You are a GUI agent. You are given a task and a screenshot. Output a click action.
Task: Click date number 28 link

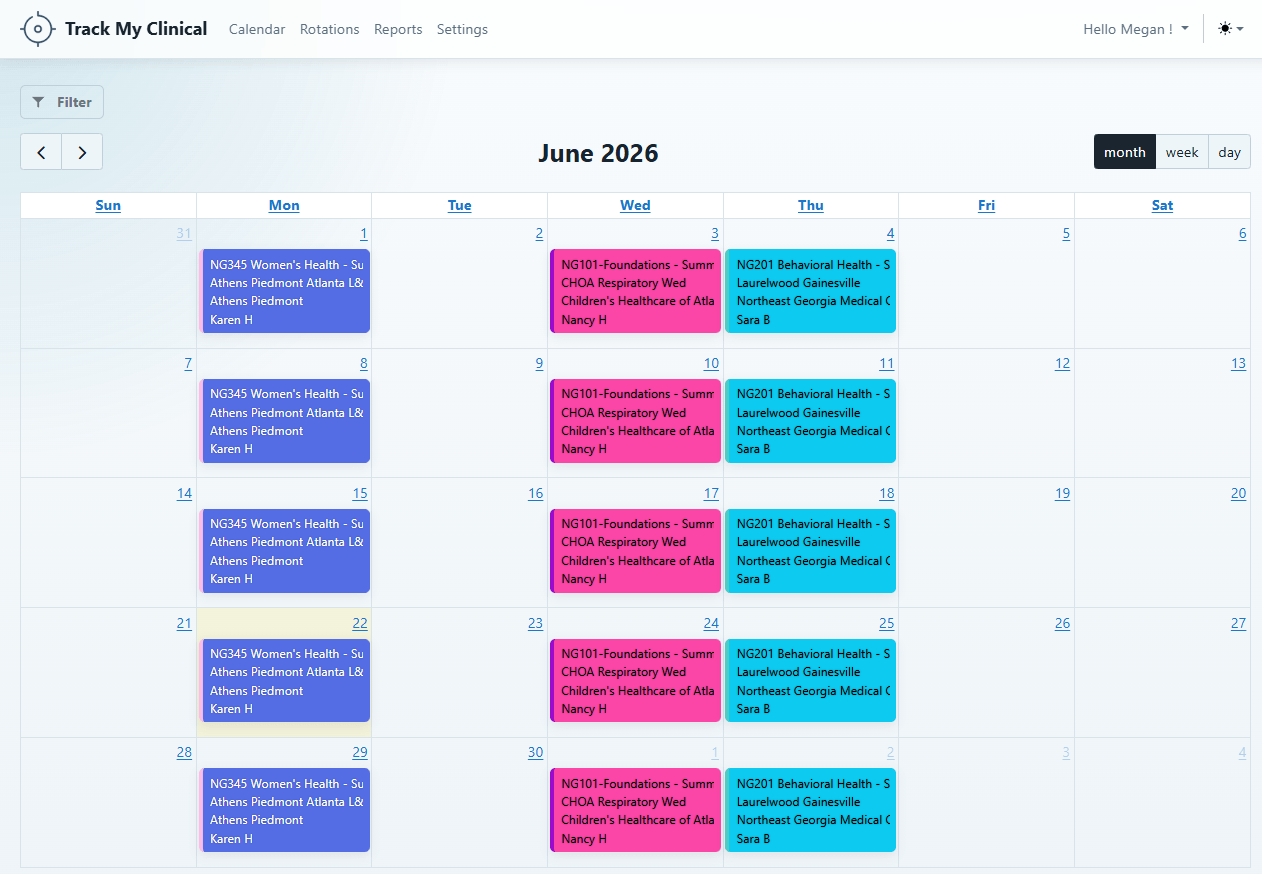[x=184, y=753]
